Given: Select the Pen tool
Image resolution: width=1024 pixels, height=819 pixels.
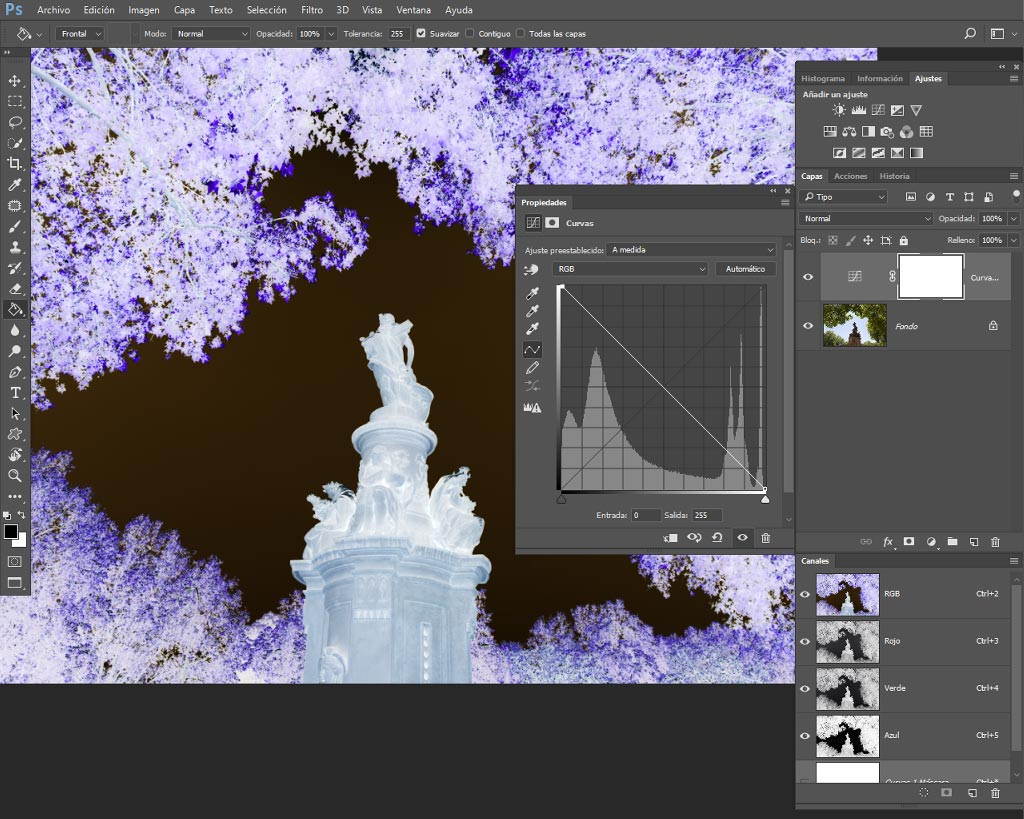Looking at the screenshot, I should (x=14, y=372).
